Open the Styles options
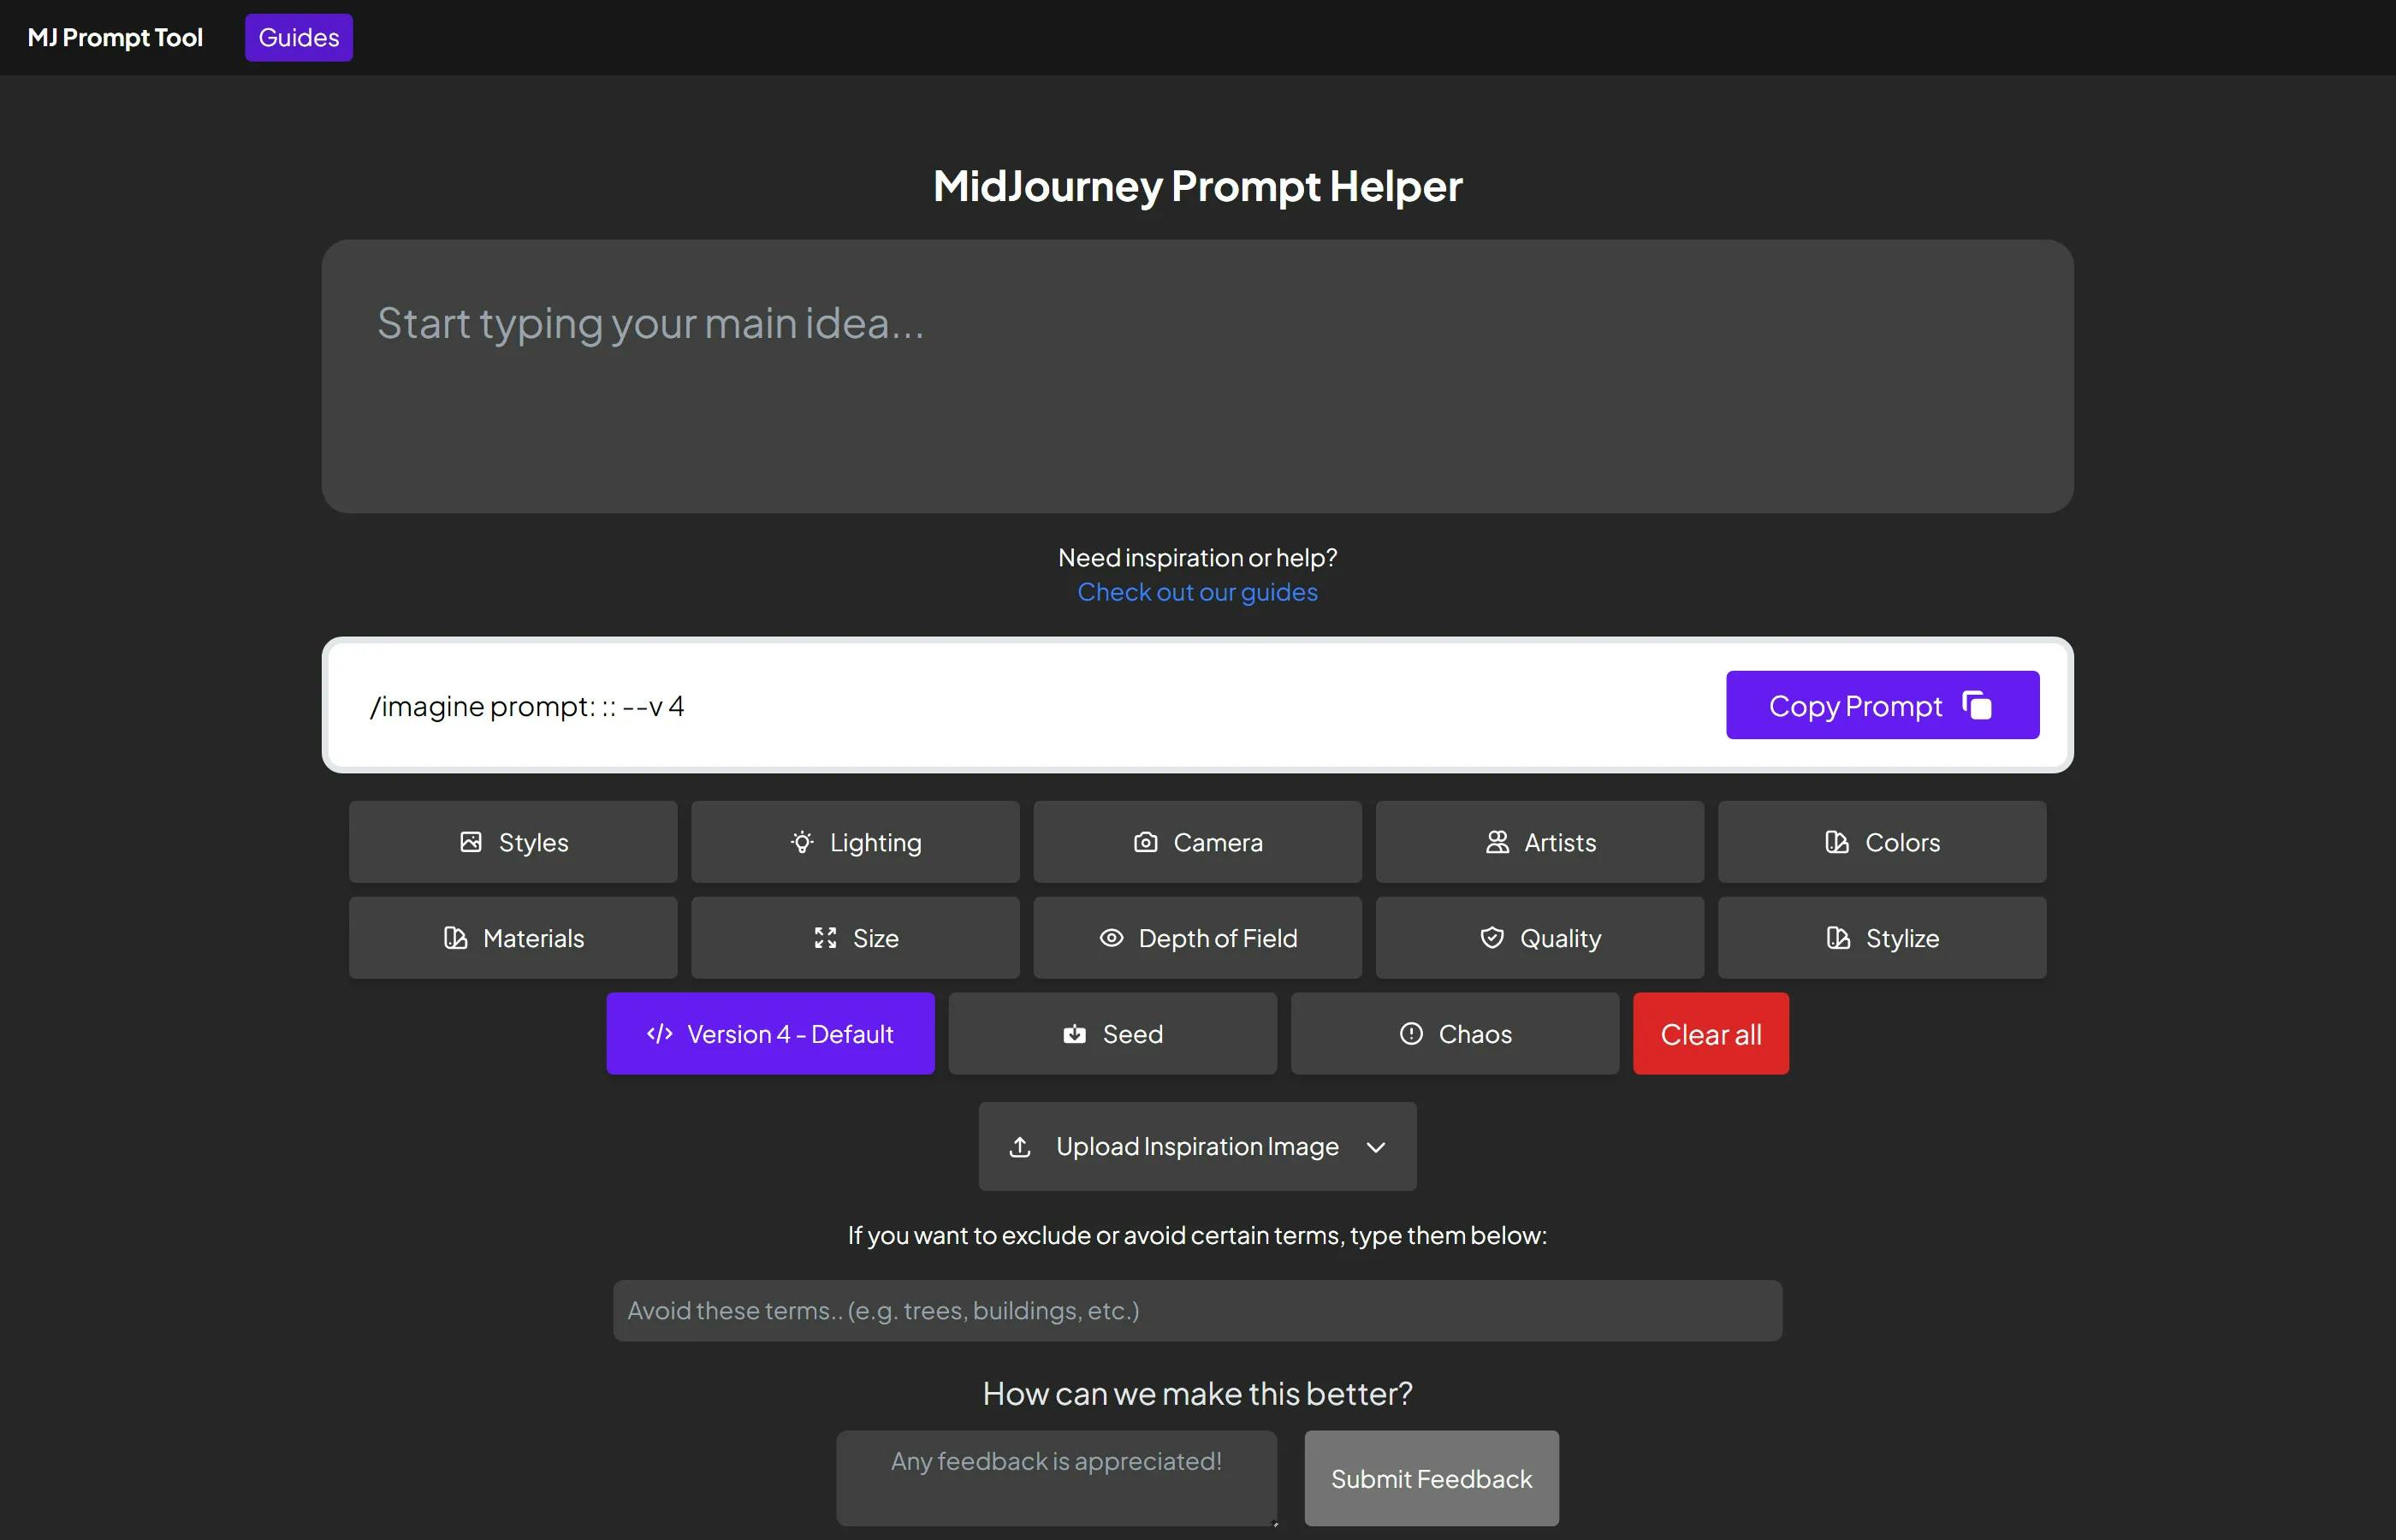This screenshot has height=1540, width=2396. point(513,842)
